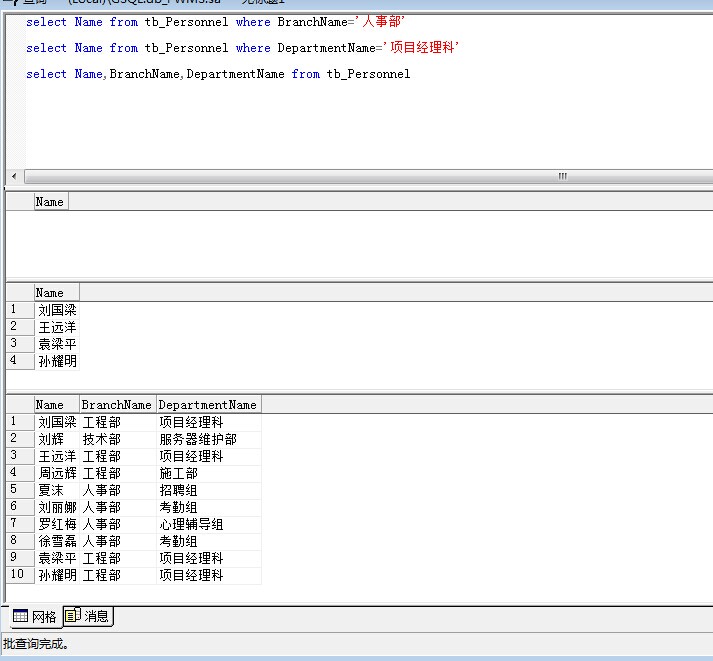Click the Name header of third result grid
Screen dimensions: 713x661
pyautogui.click(x=57, y=405)
